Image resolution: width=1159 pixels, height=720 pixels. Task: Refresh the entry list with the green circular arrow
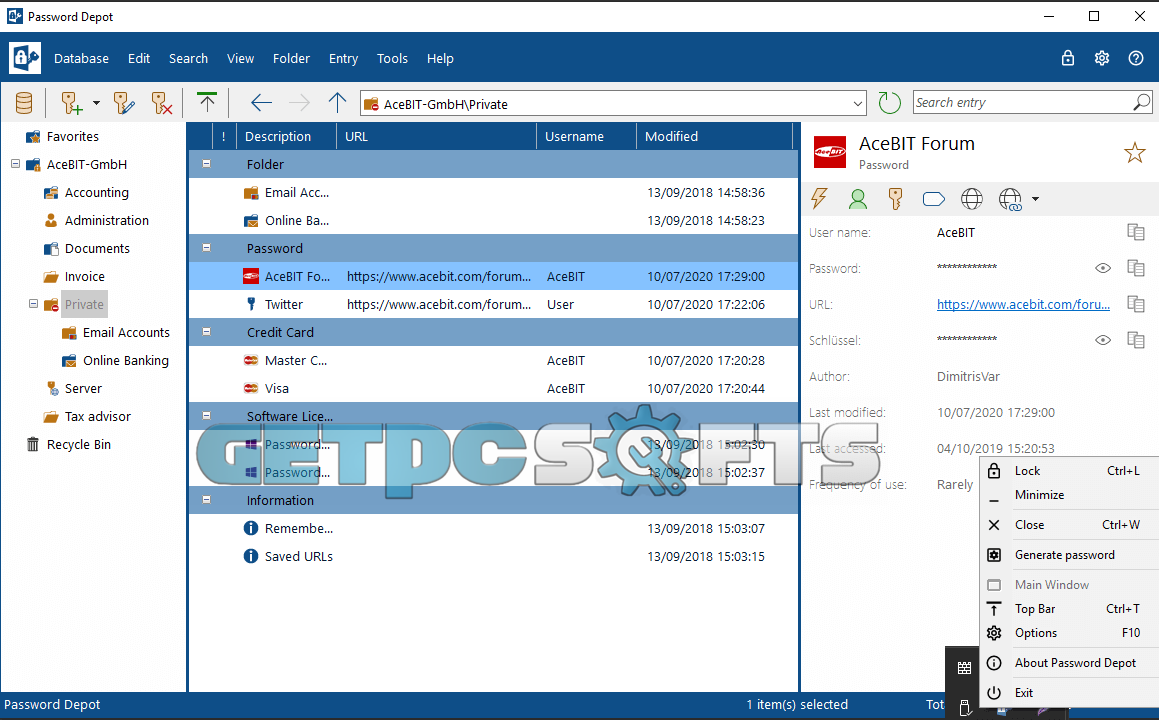tap(889, 103)
